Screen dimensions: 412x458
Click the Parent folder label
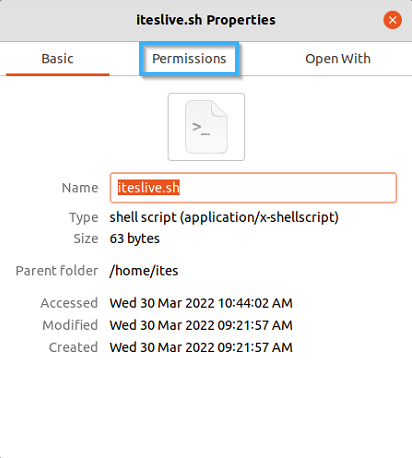coord(57,271)
